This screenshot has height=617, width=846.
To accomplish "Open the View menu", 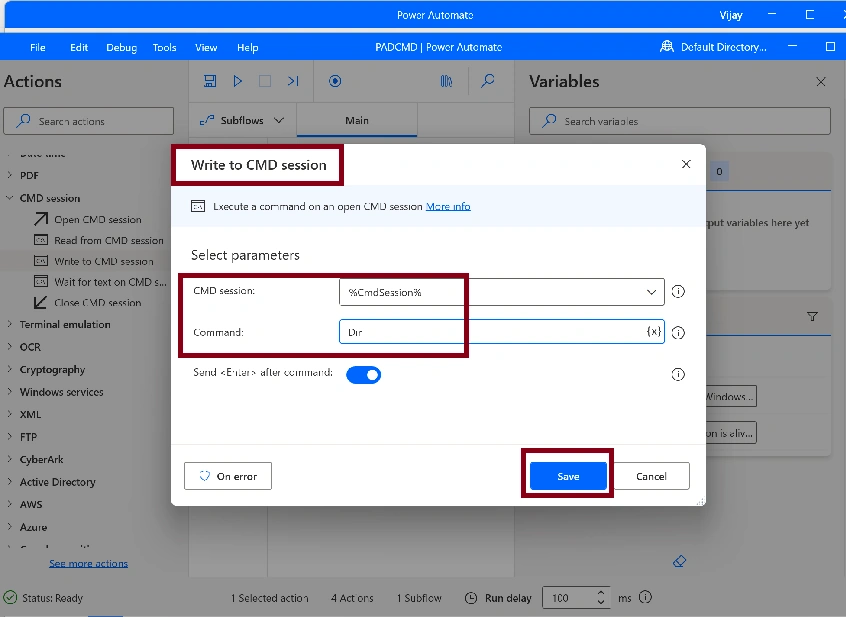I will (x=206, y=47).
